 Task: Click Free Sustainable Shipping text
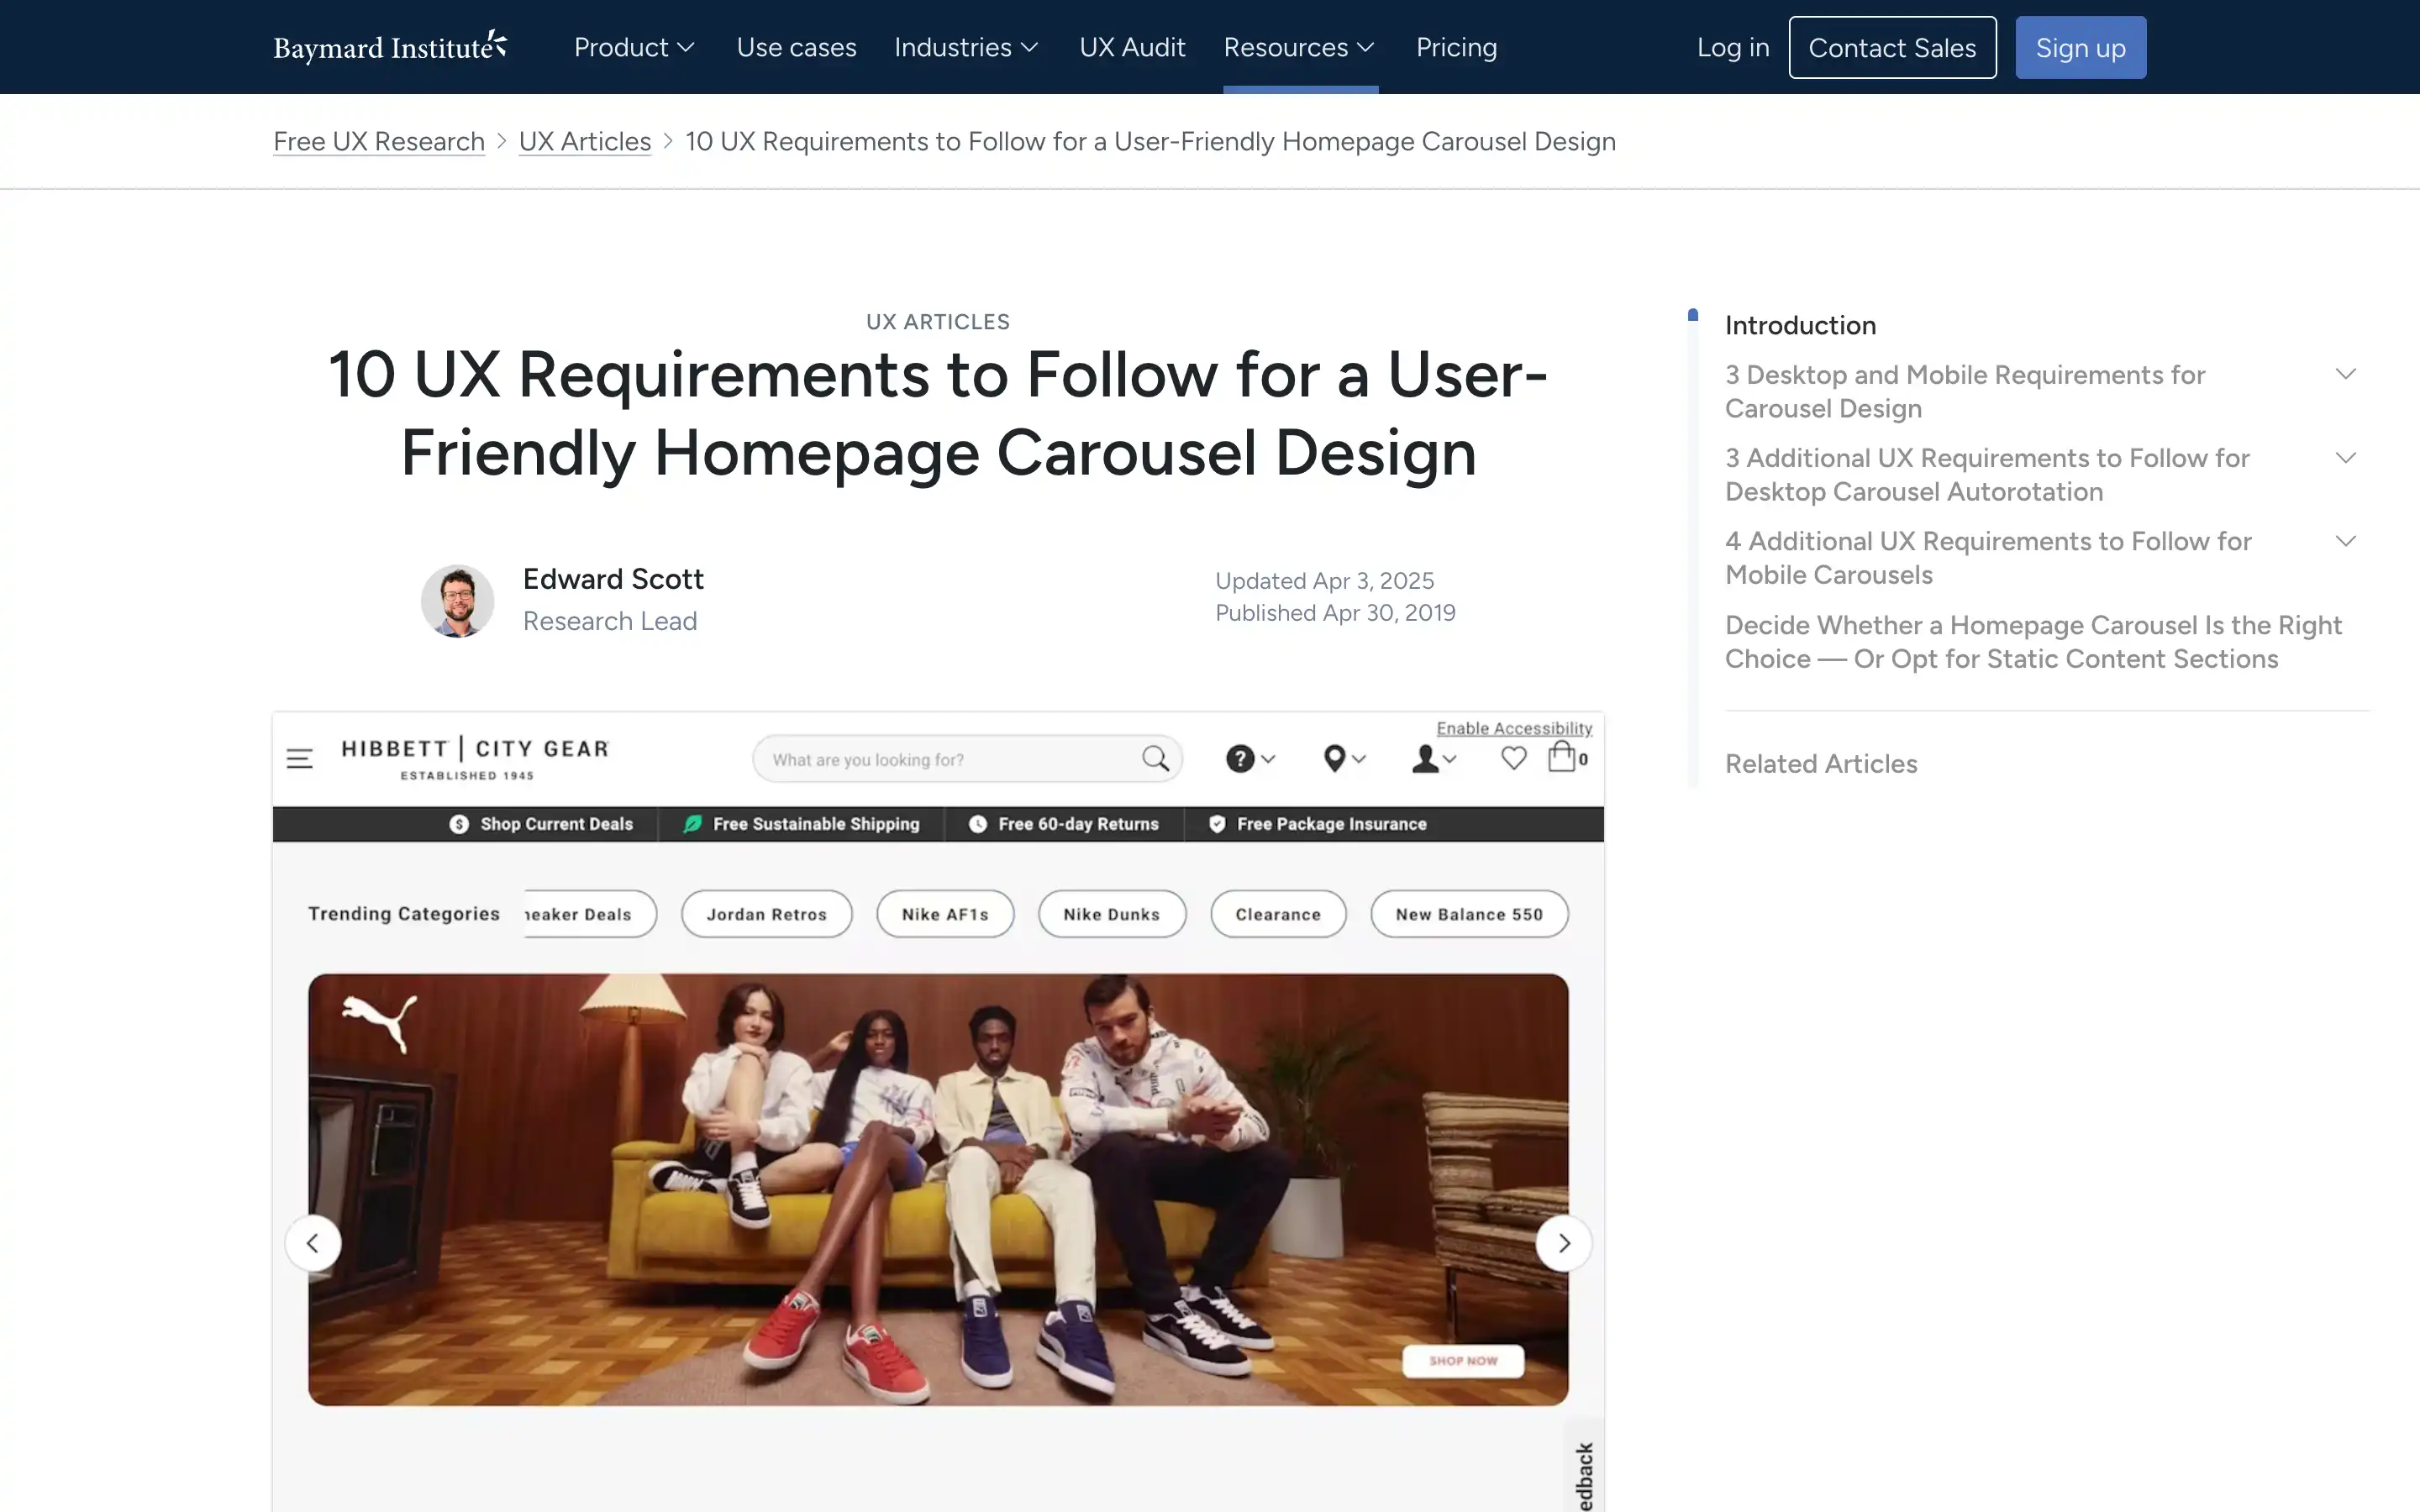(x=815, y=824)
